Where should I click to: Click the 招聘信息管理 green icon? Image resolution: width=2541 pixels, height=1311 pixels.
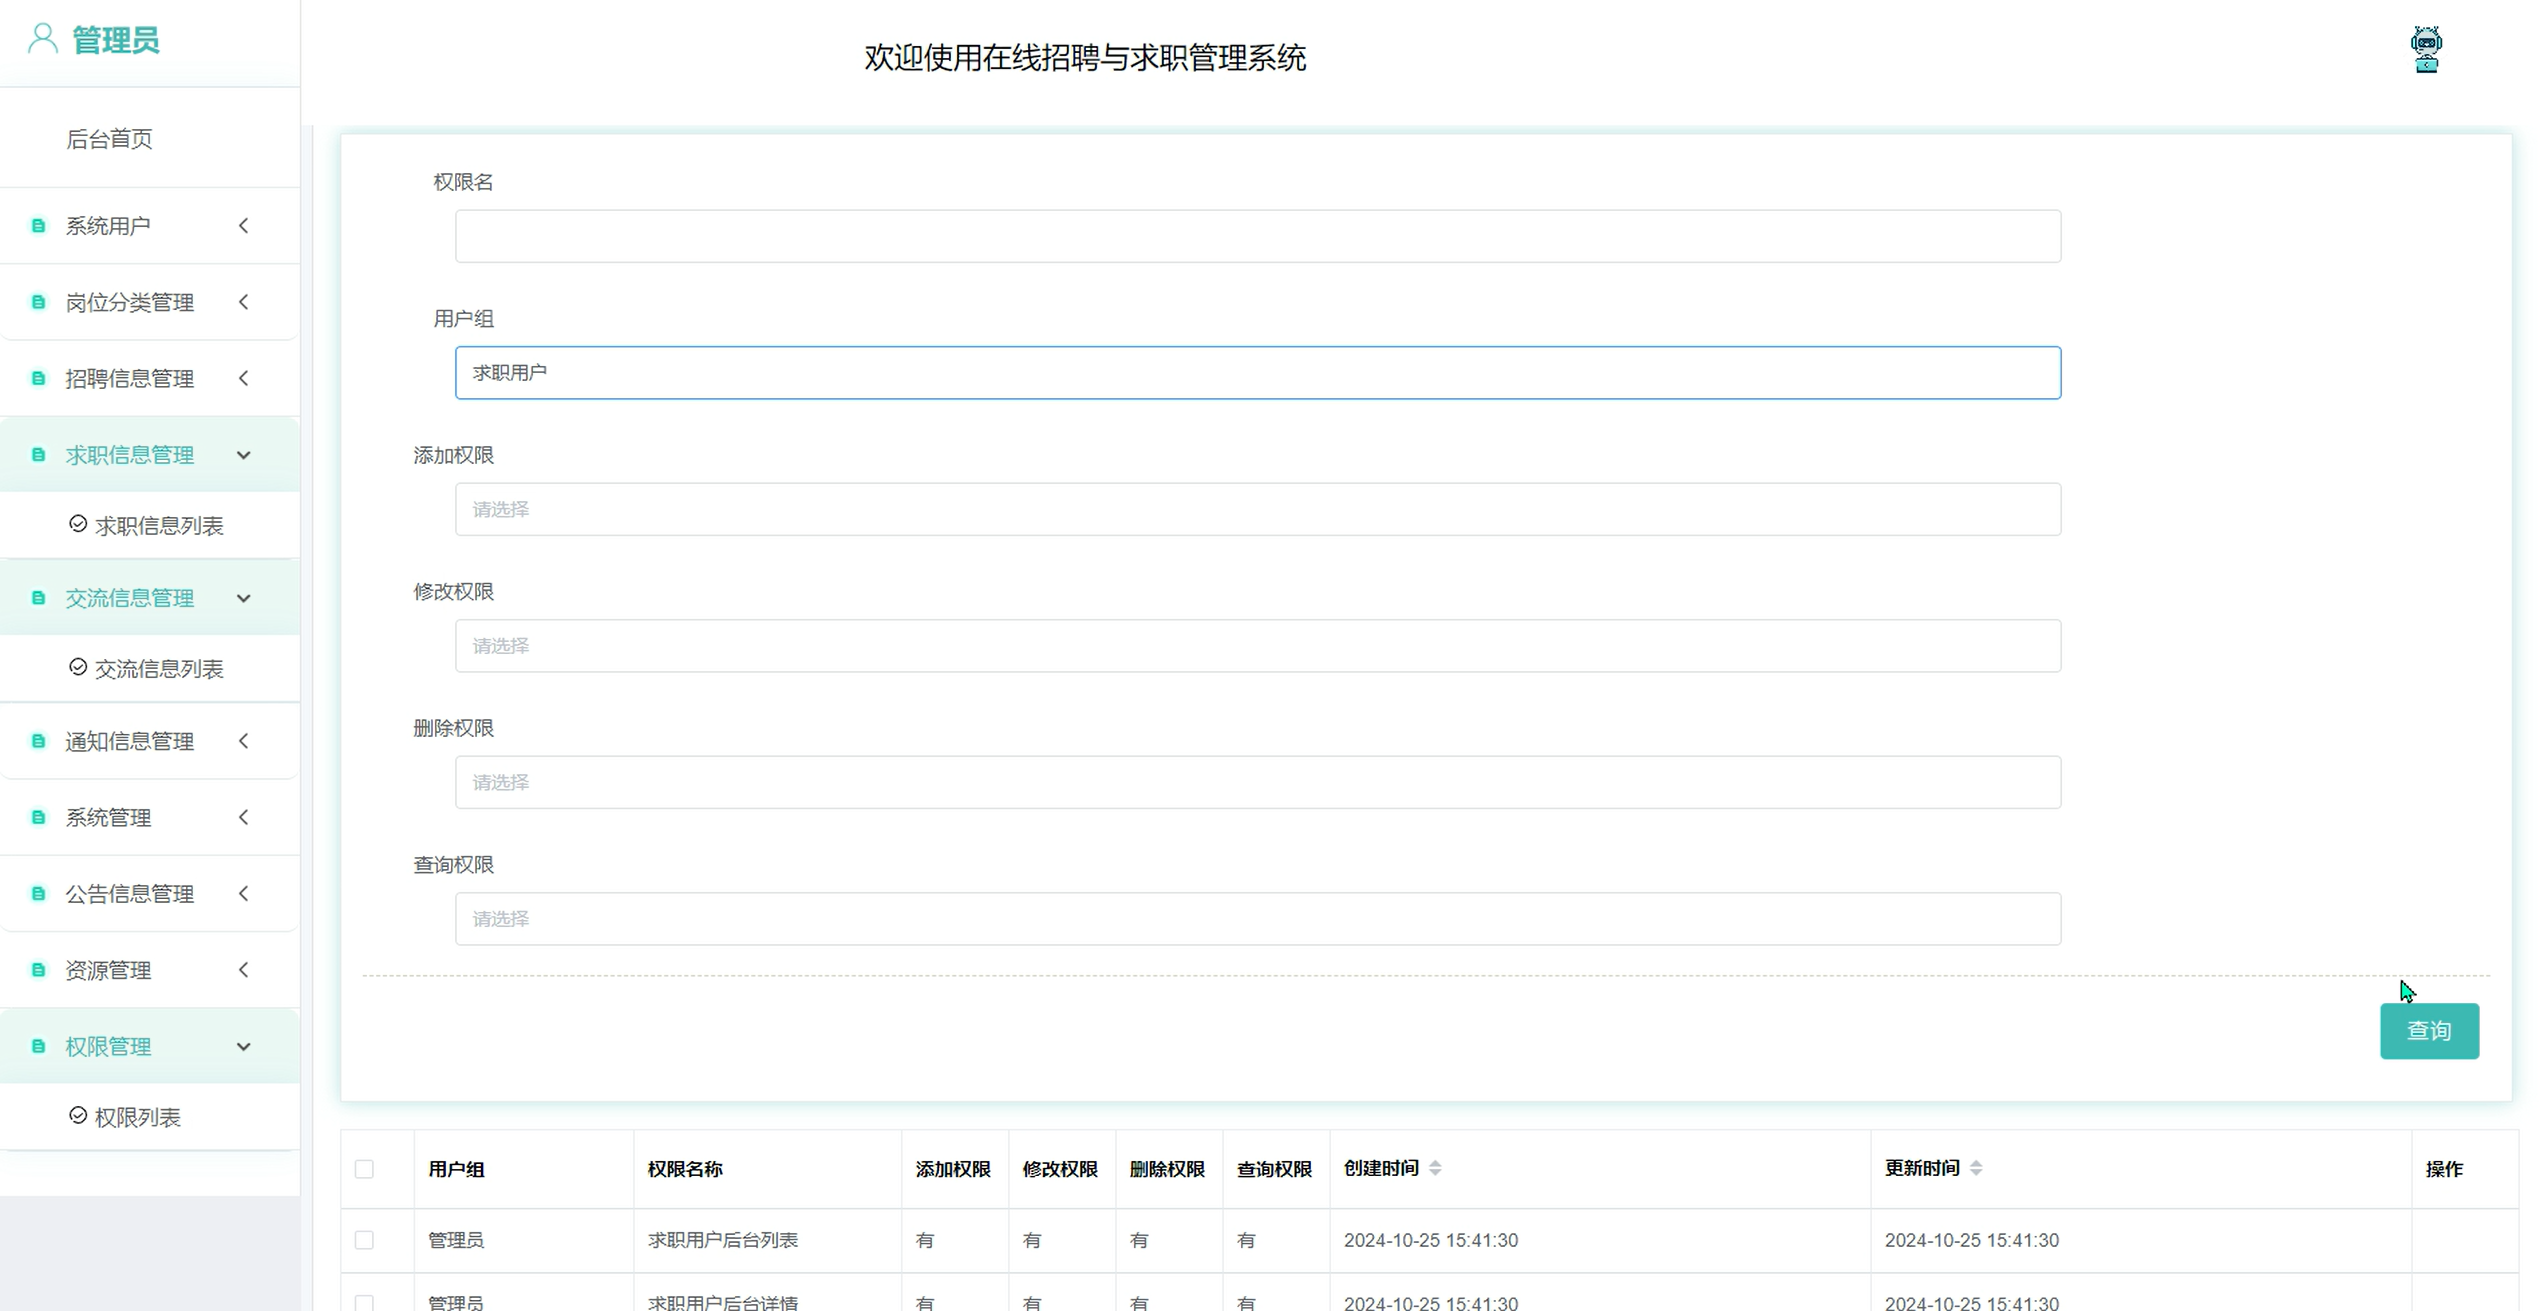38,379
